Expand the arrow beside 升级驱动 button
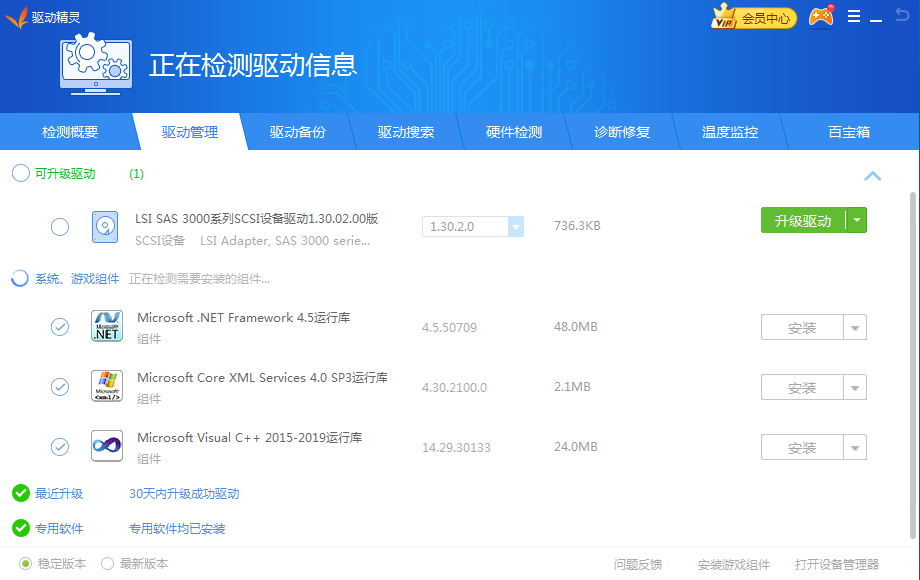Image resolution: width=920 pixels, height=580 pixels. click(856, 221)
